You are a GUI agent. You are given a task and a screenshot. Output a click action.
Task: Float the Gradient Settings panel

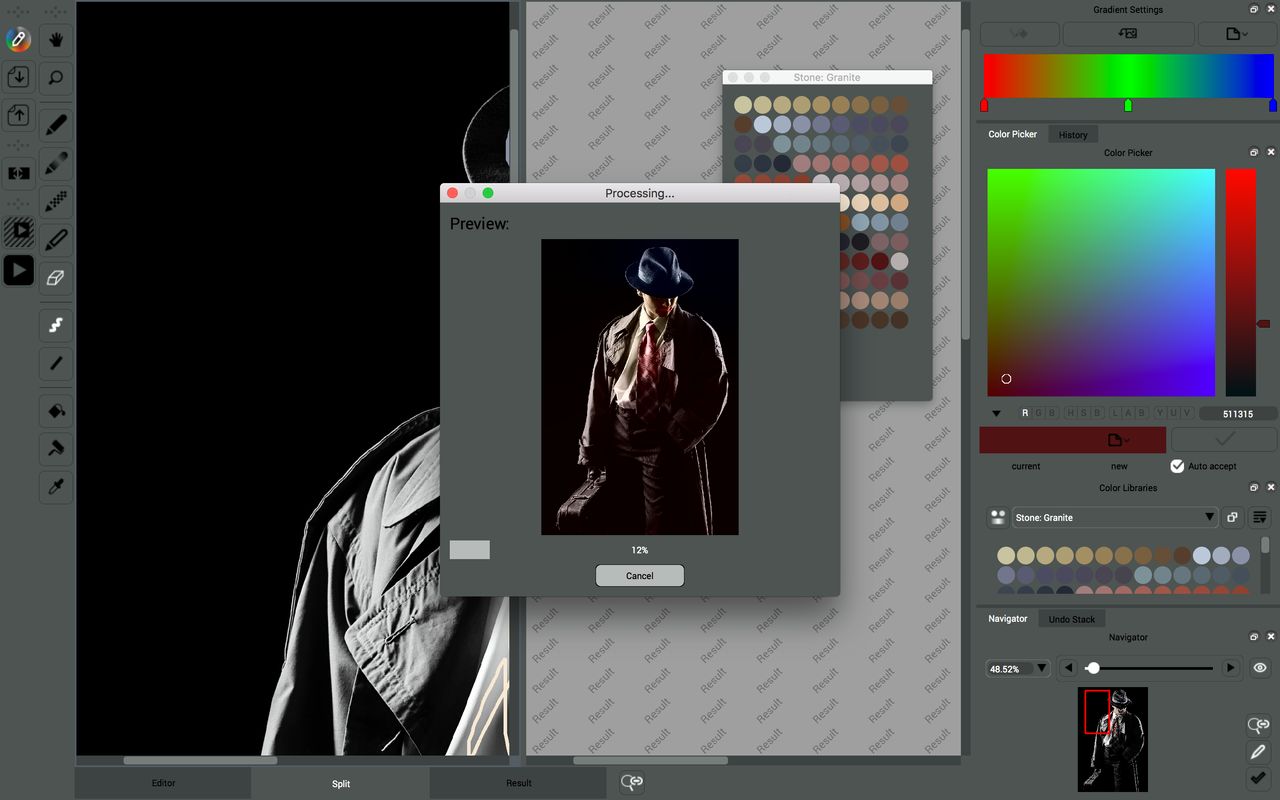[1254, 9]
